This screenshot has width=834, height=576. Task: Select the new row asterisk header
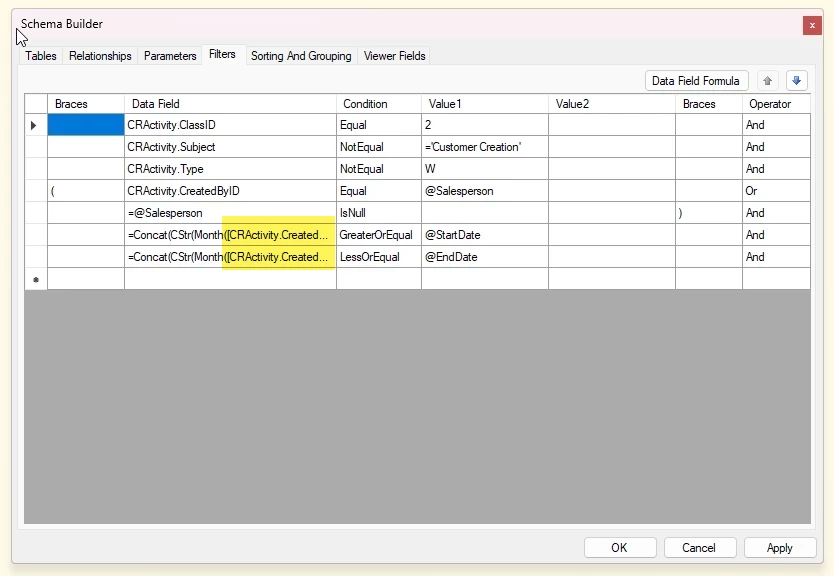[x=36, y=279]
